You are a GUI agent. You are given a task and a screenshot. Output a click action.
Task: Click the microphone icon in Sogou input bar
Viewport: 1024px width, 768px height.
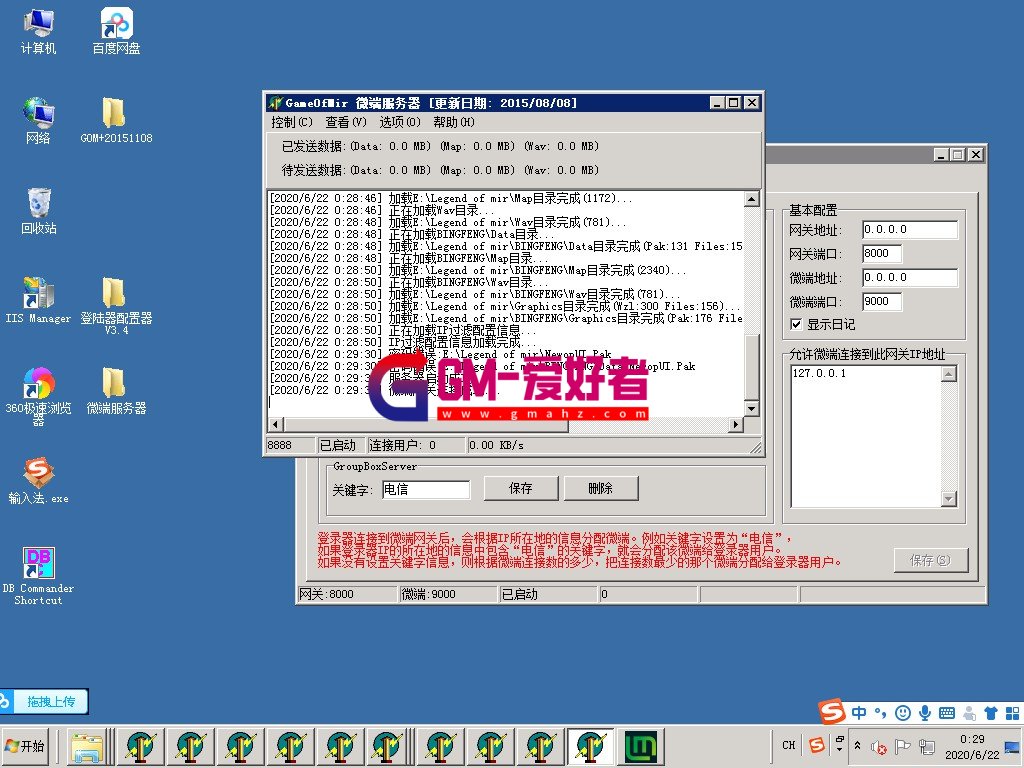point(925,713)
